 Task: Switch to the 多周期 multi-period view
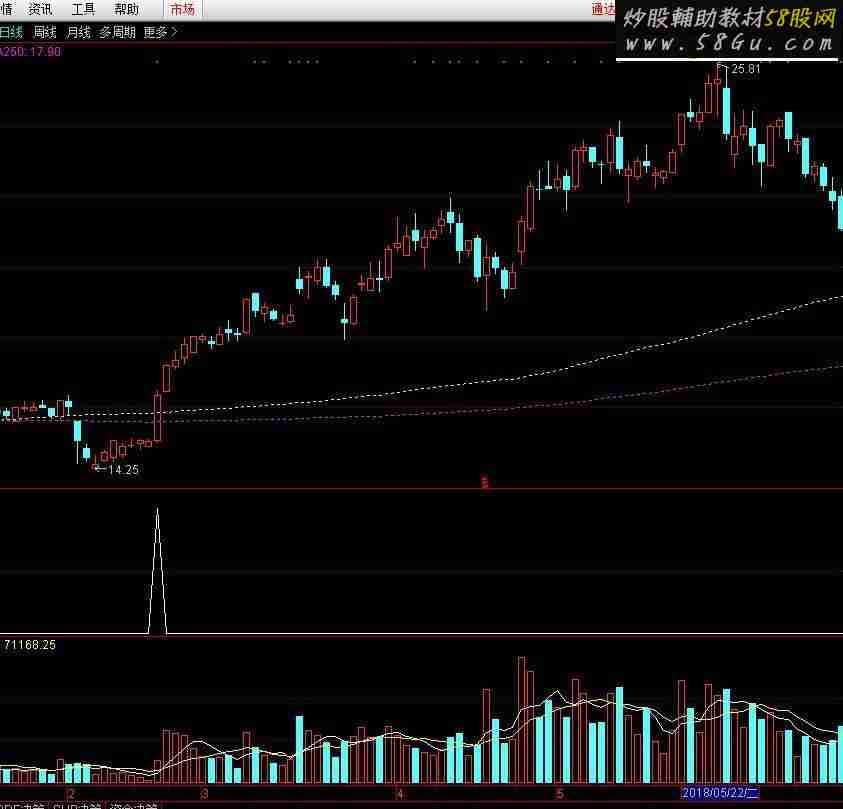(117, 33)
